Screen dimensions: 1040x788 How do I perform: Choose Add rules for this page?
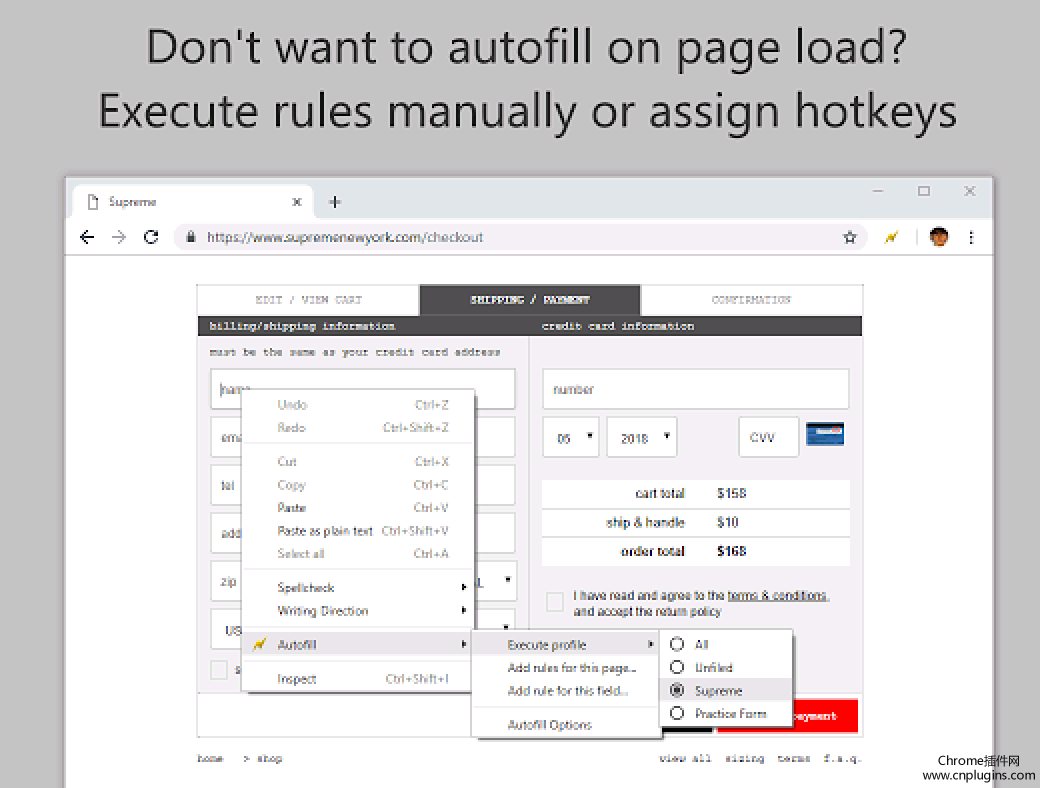pos(566,668)
